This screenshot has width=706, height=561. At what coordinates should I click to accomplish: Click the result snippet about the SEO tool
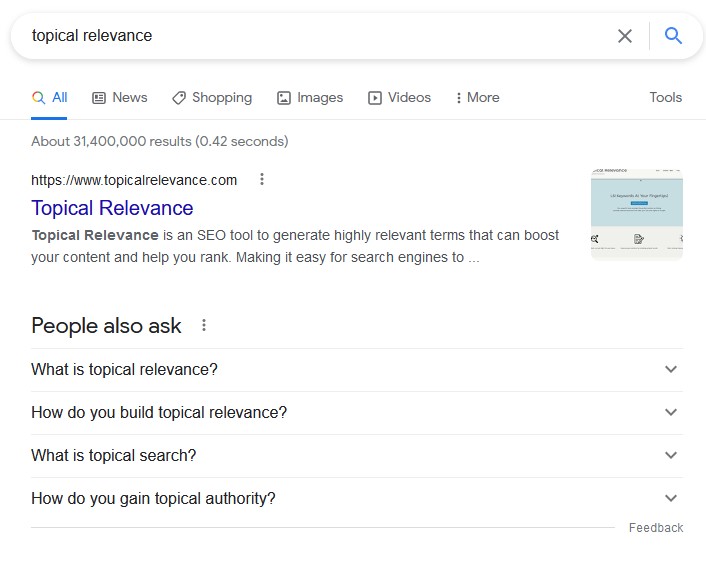pyautogui.click(x=295, y=246)
